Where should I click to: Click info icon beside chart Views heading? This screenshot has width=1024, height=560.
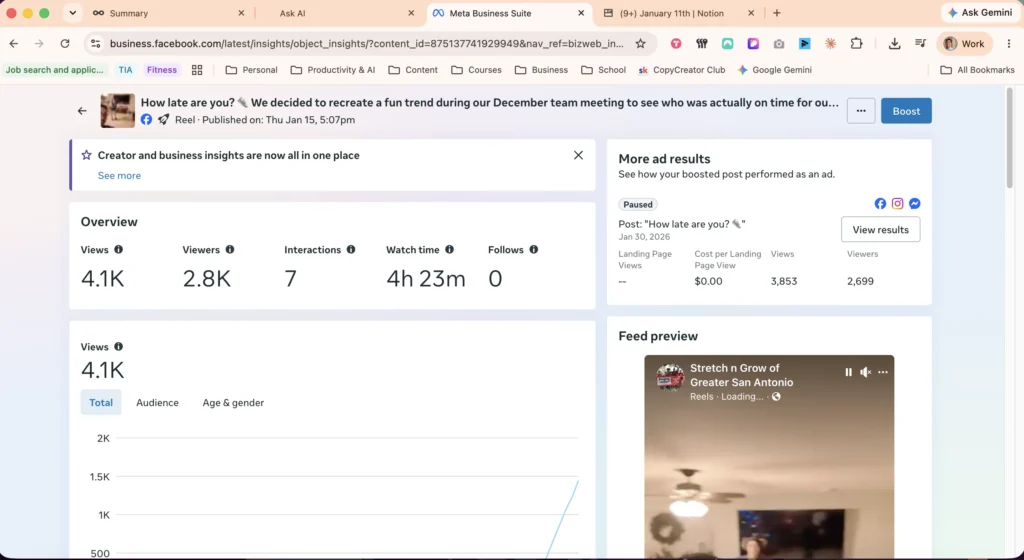(118, 347)
